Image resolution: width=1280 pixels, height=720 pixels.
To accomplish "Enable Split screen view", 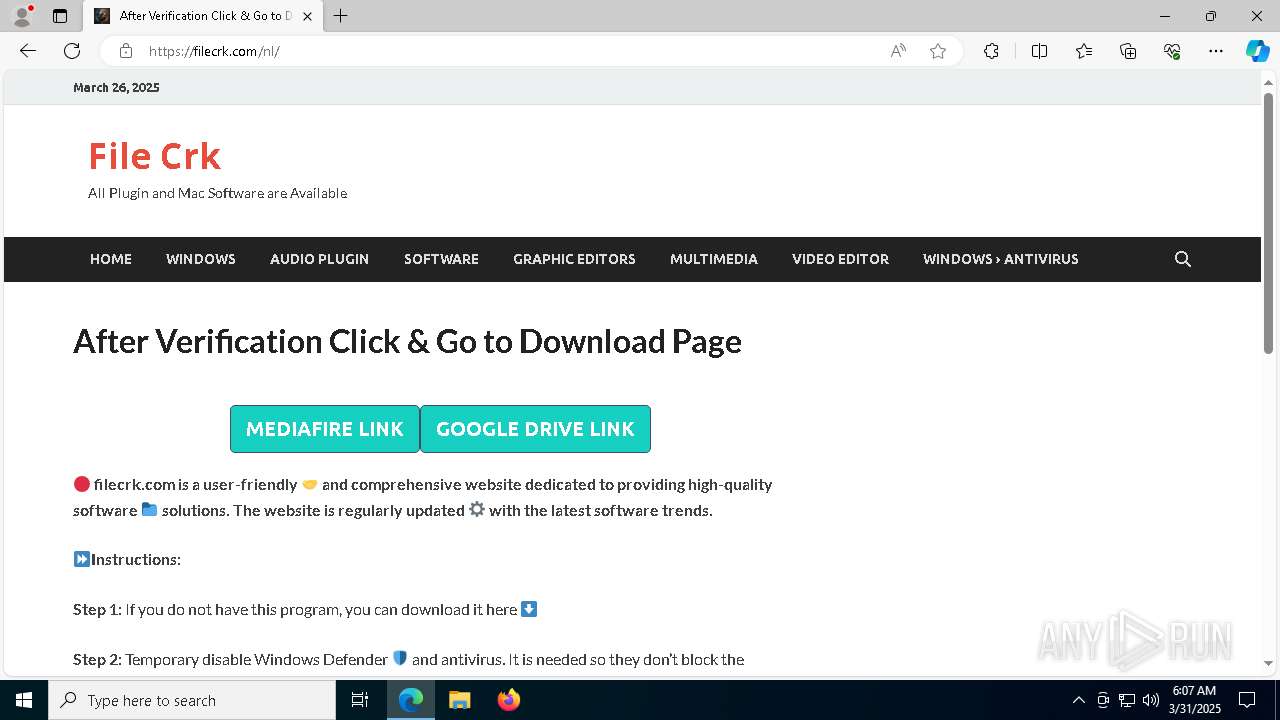I will 1039,51.
